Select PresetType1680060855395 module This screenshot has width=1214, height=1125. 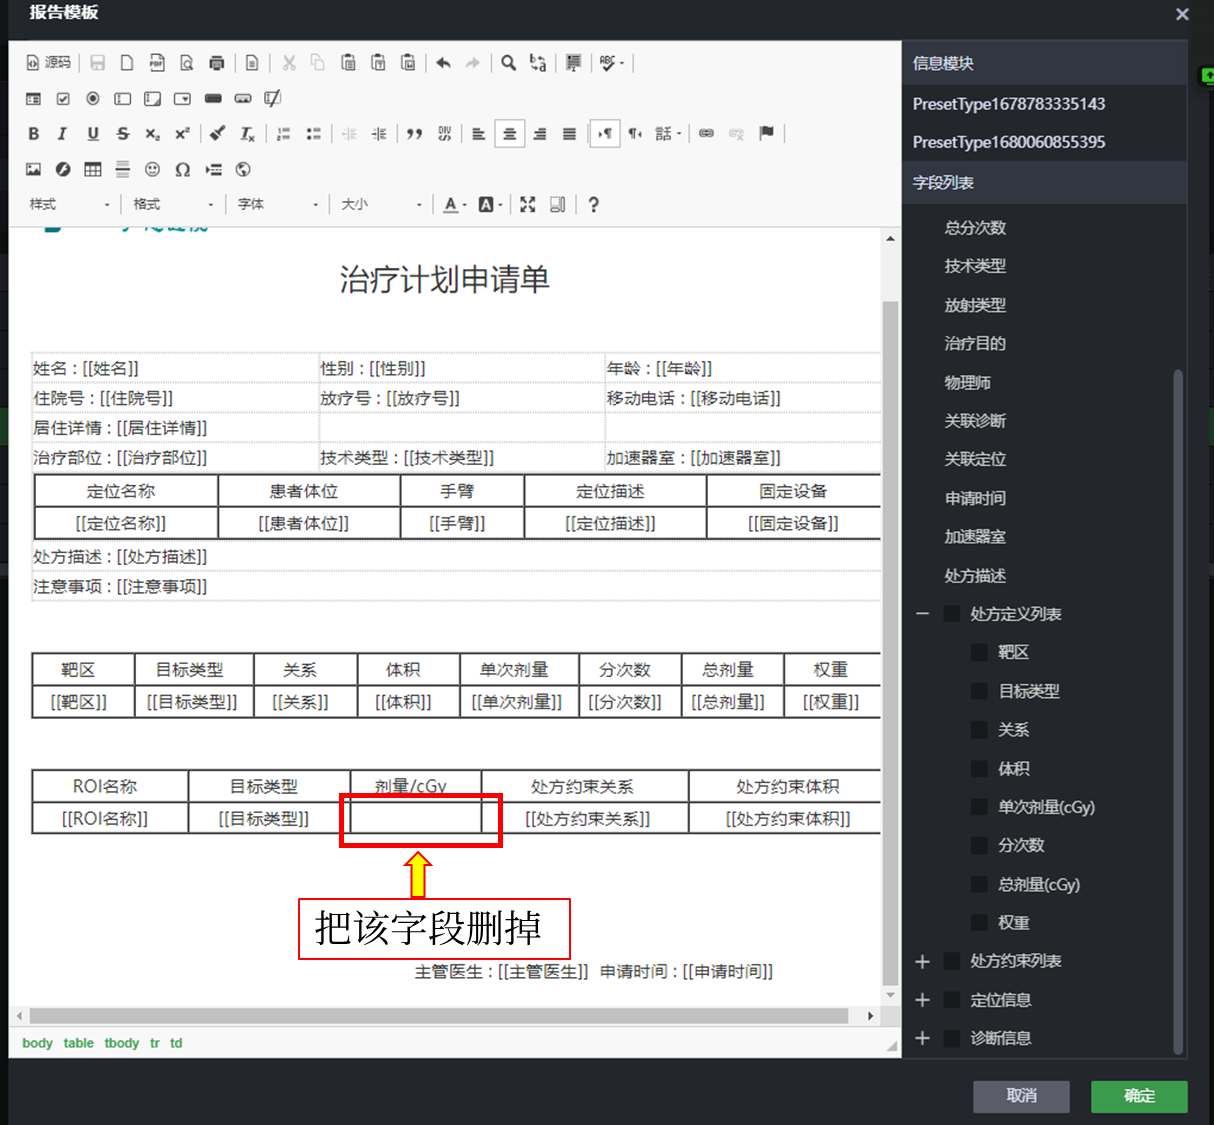(1009, 142)
